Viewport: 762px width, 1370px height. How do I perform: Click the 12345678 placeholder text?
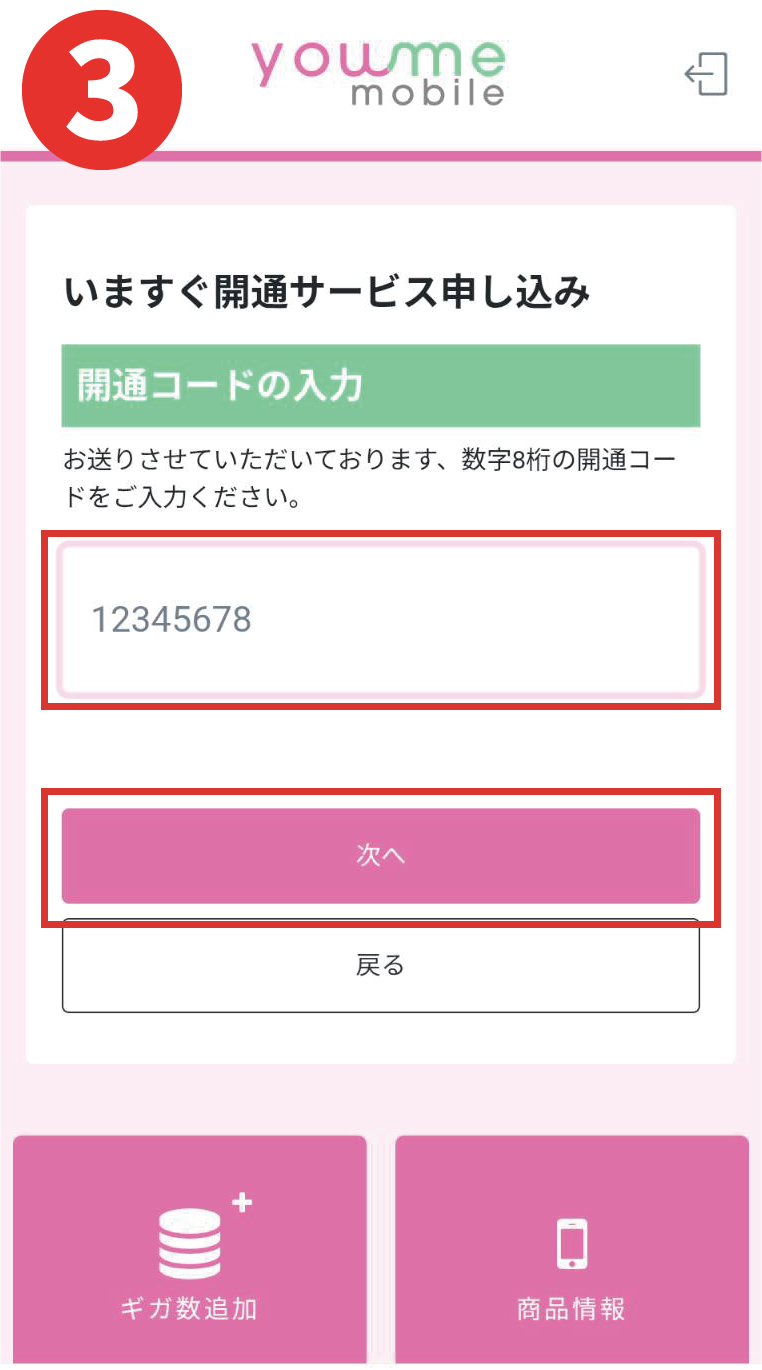[172, 620]
